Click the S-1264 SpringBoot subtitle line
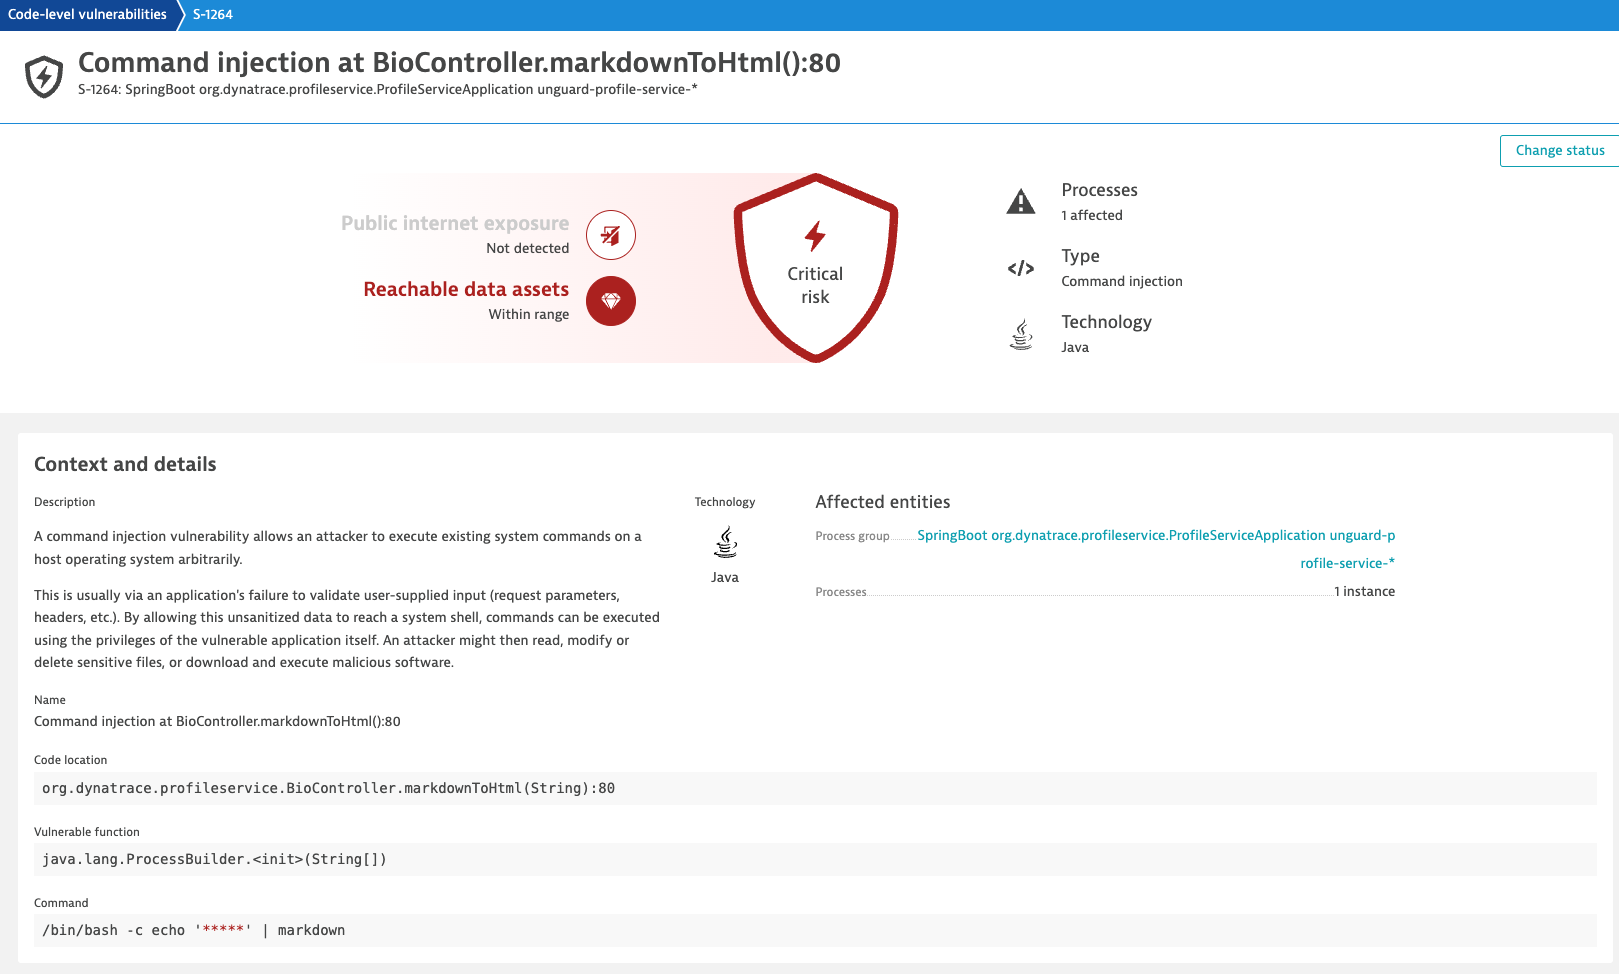 point(388,89)
